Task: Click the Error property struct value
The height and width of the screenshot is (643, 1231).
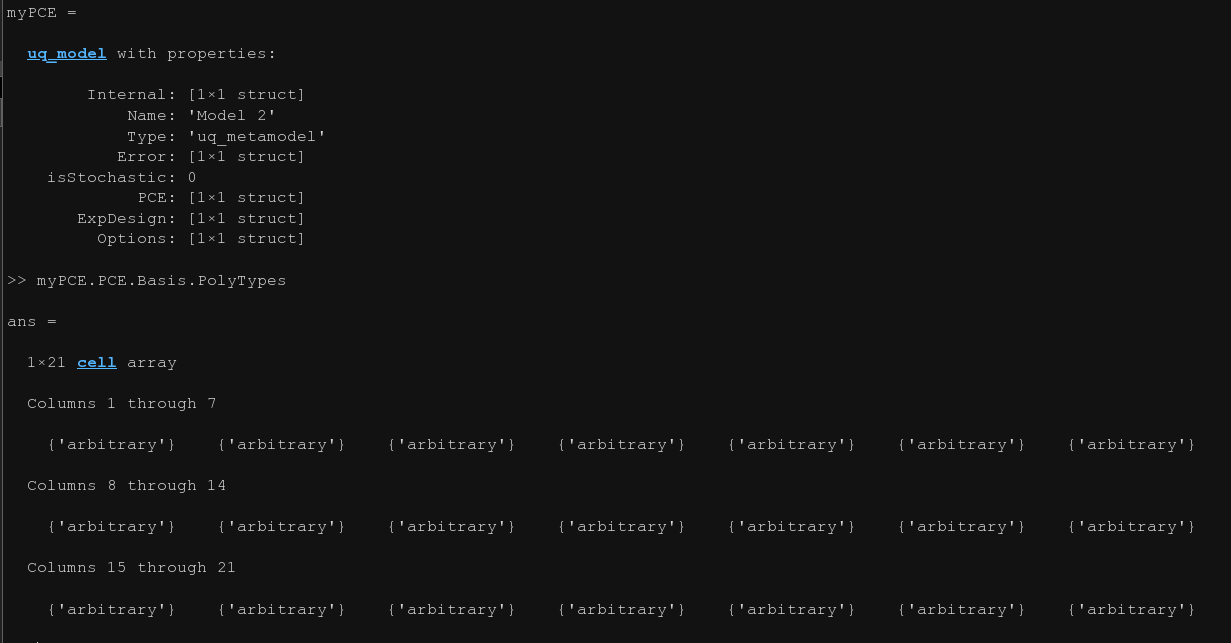Action: point(246,157)
